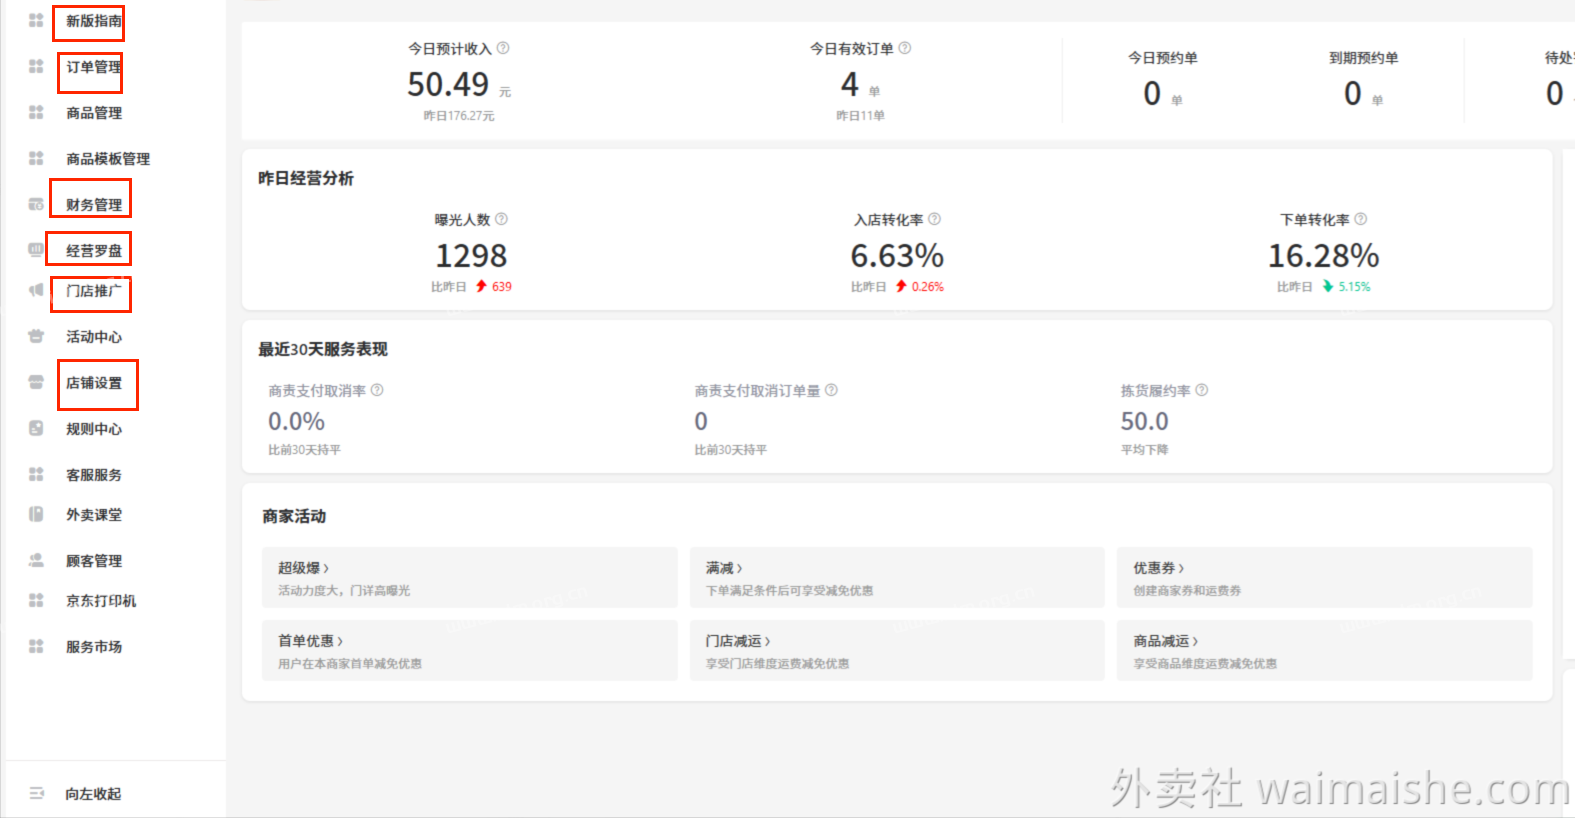Click the icon beside 规则中心

tap(36, 428)
